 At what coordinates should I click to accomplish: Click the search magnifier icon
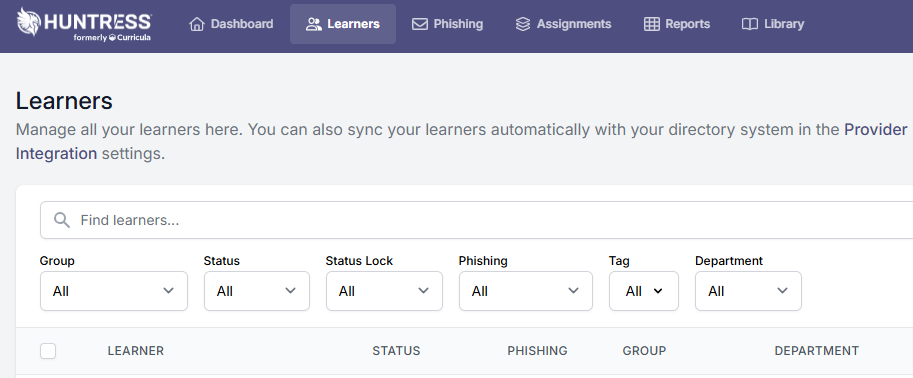(62, 220)
